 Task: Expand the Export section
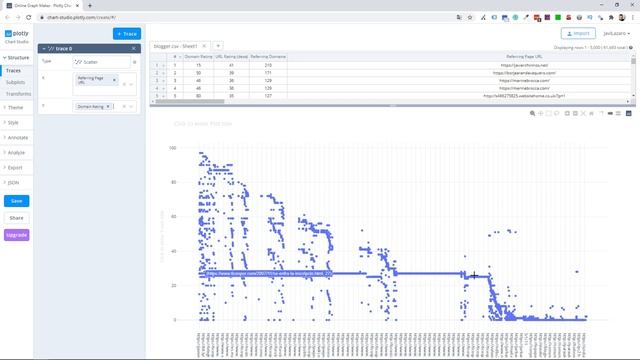coord(13,168)
